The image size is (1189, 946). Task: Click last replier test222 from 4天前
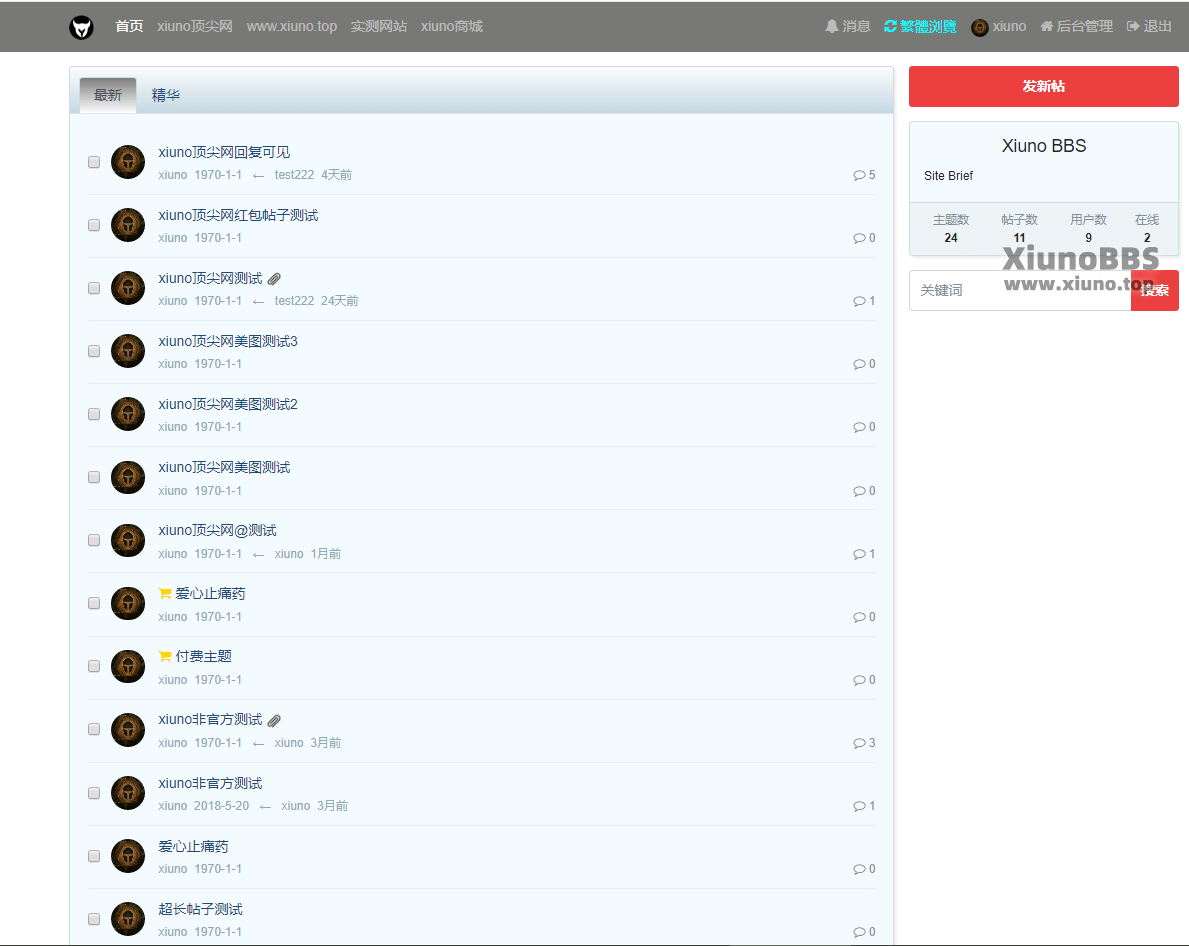point(294,175)
